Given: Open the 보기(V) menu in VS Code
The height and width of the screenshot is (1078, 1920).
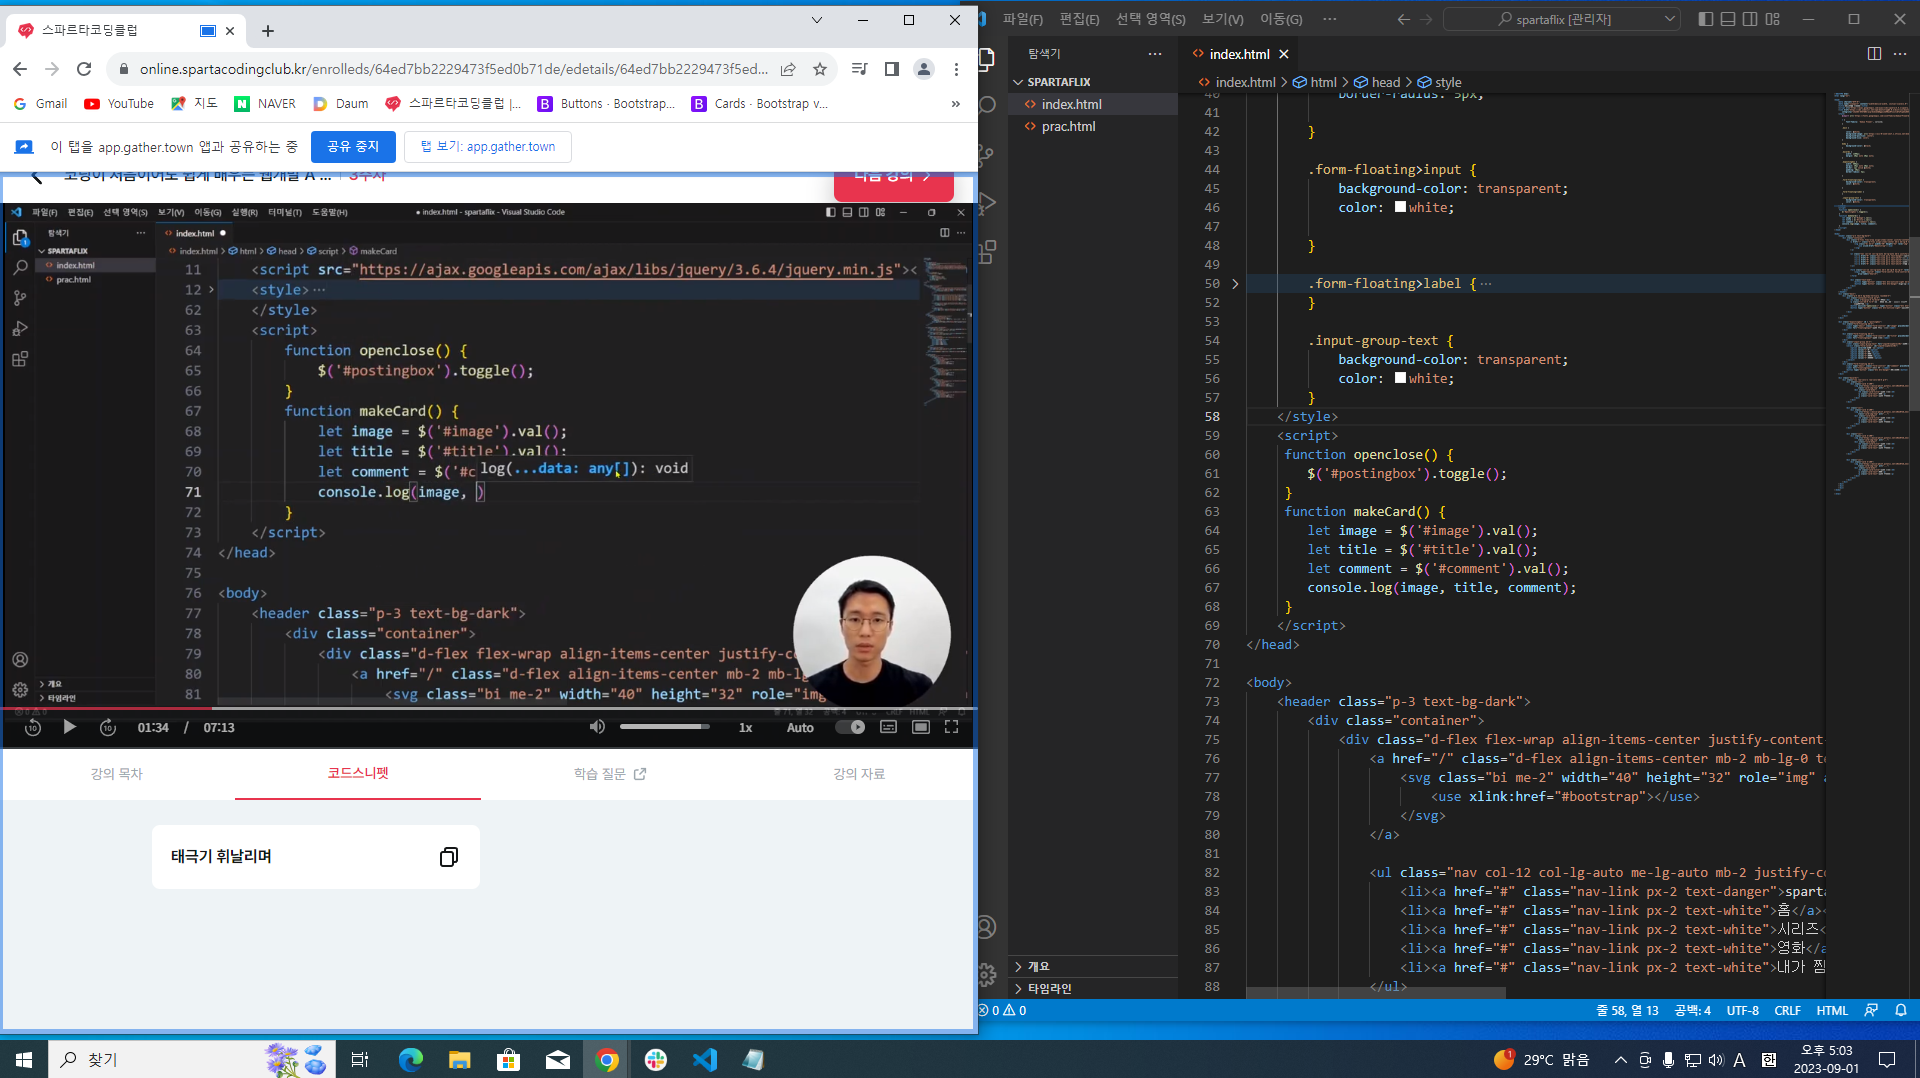Looking at the screenshot, I should coord(1223,19).
